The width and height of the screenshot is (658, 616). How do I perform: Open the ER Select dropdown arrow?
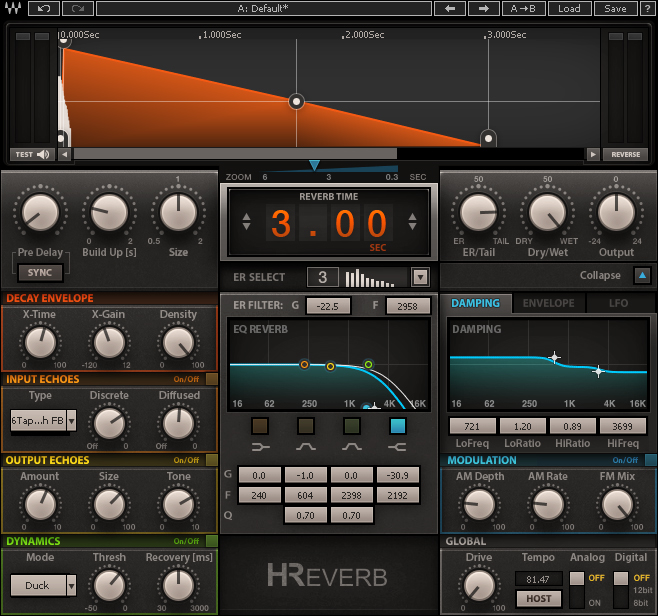[420, 277]
